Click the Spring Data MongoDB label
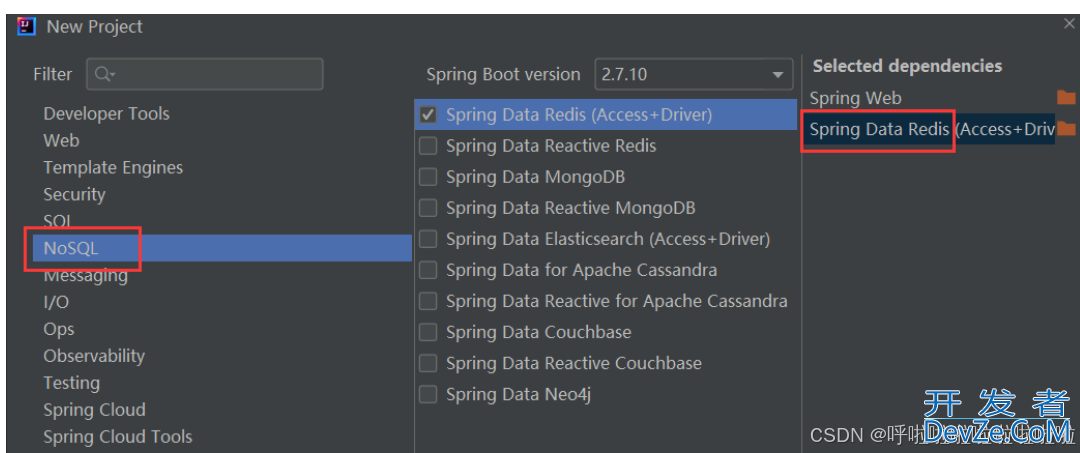This screenshot has width=1080, height=453. point(535,177)
